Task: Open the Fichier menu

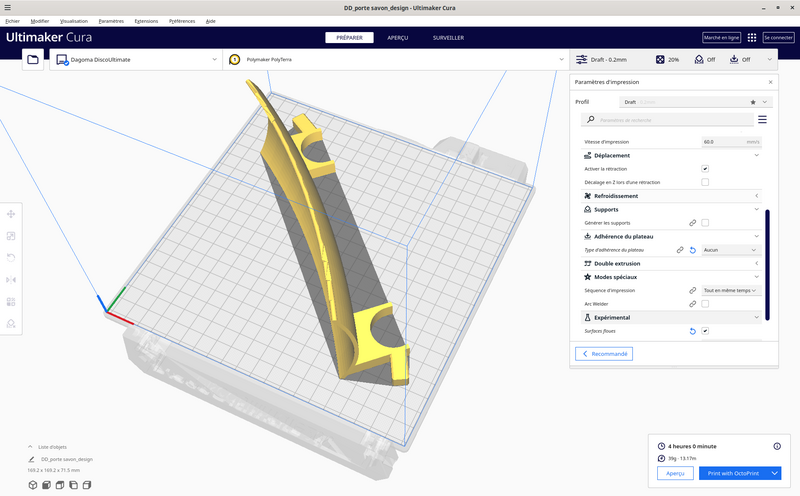Action: tap(12, 21)
